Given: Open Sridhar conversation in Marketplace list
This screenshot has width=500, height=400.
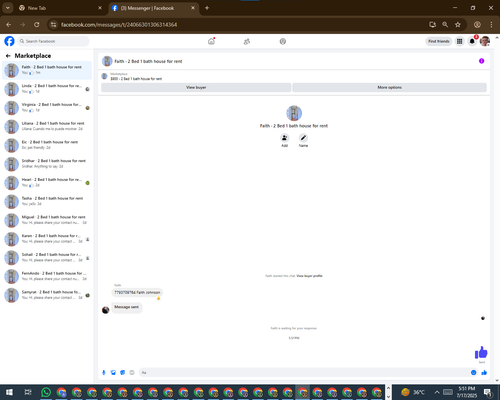Looking at the screenshot, I should (47, 164).
